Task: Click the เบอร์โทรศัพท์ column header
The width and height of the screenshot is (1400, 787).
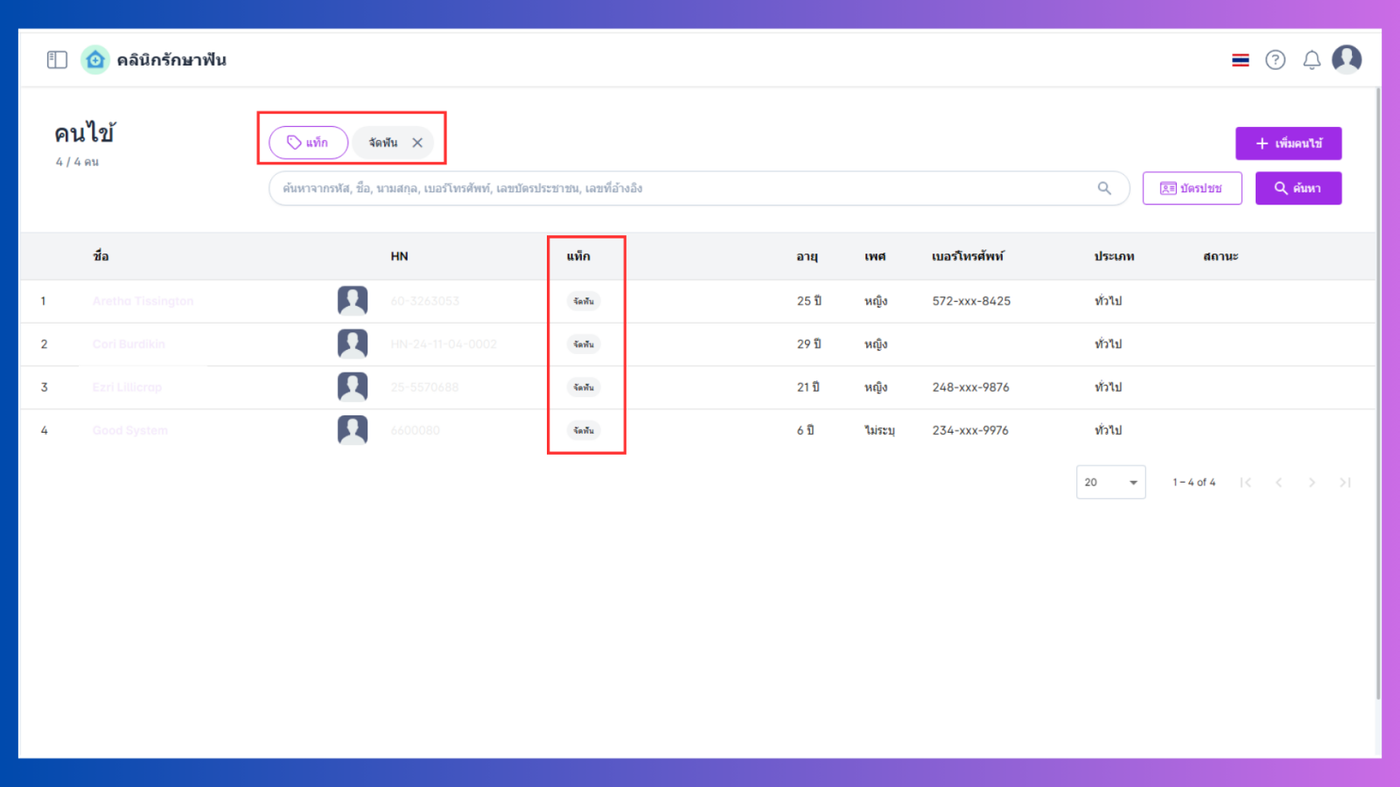Action: tap(968, 256)
